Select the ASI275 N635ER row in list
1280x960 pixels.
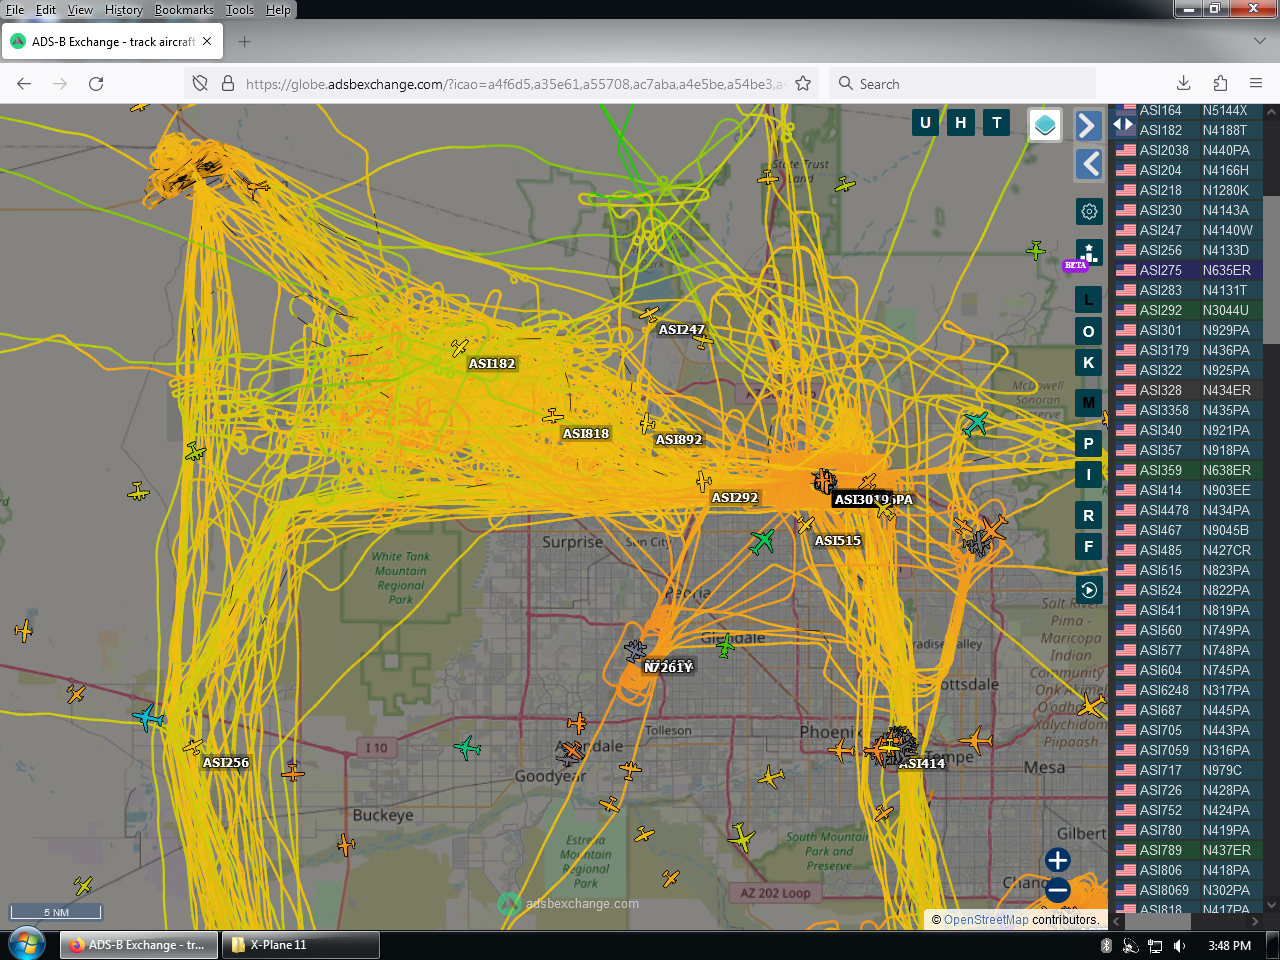point(1188,270)
